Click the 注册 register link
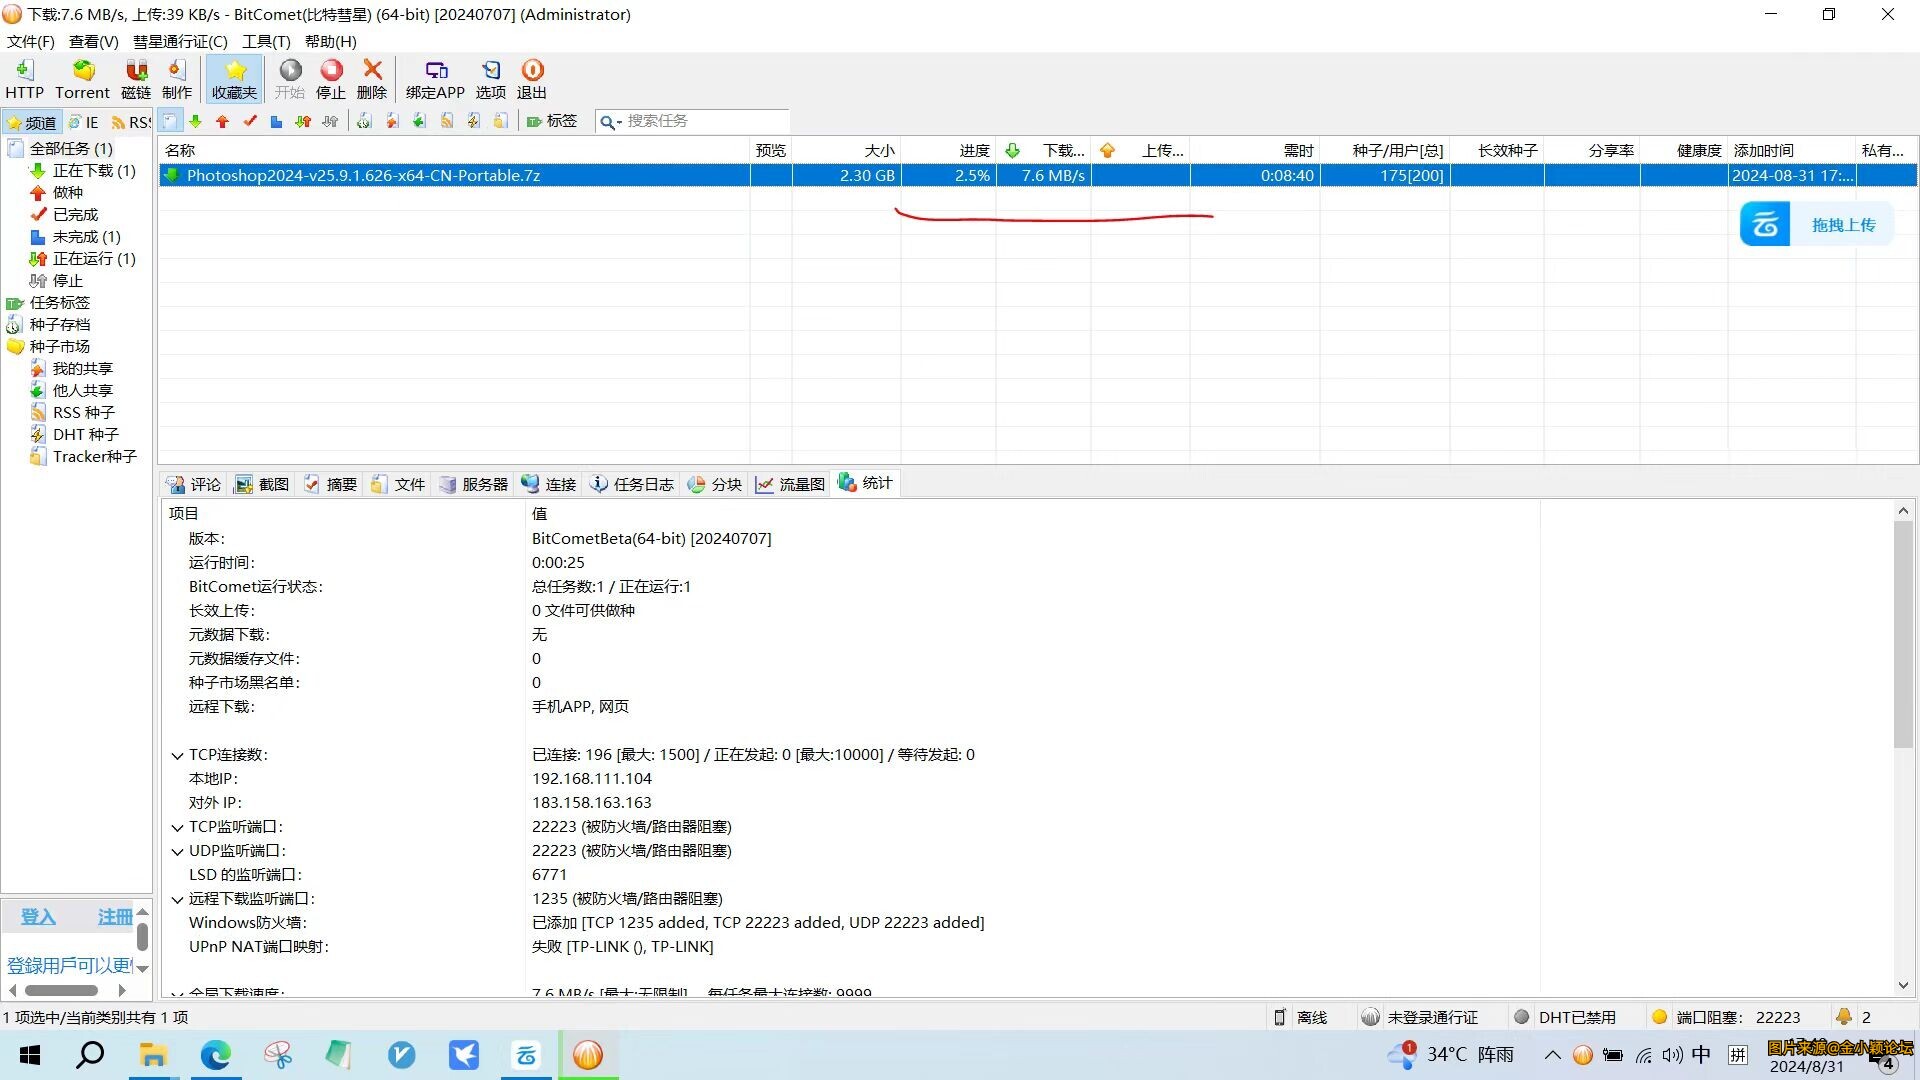 115,917
